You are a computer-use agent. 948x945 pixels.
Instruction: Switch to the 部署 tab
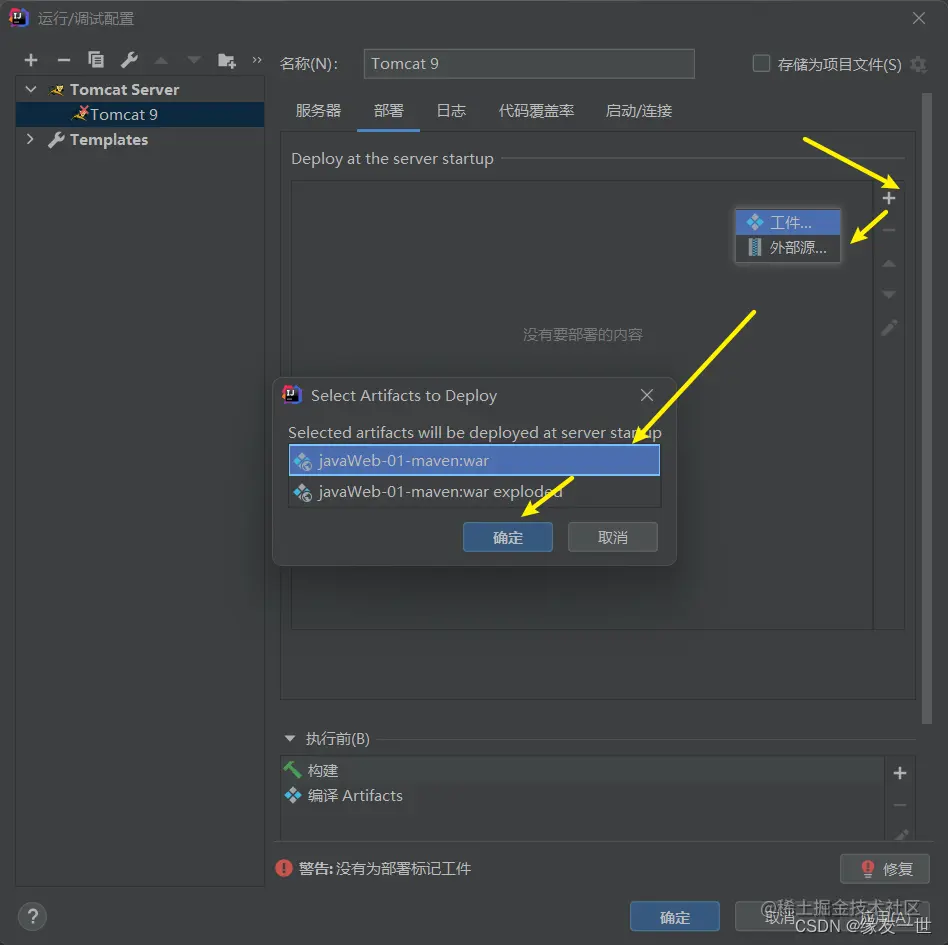pyautogui.click(x=388, y=111)
